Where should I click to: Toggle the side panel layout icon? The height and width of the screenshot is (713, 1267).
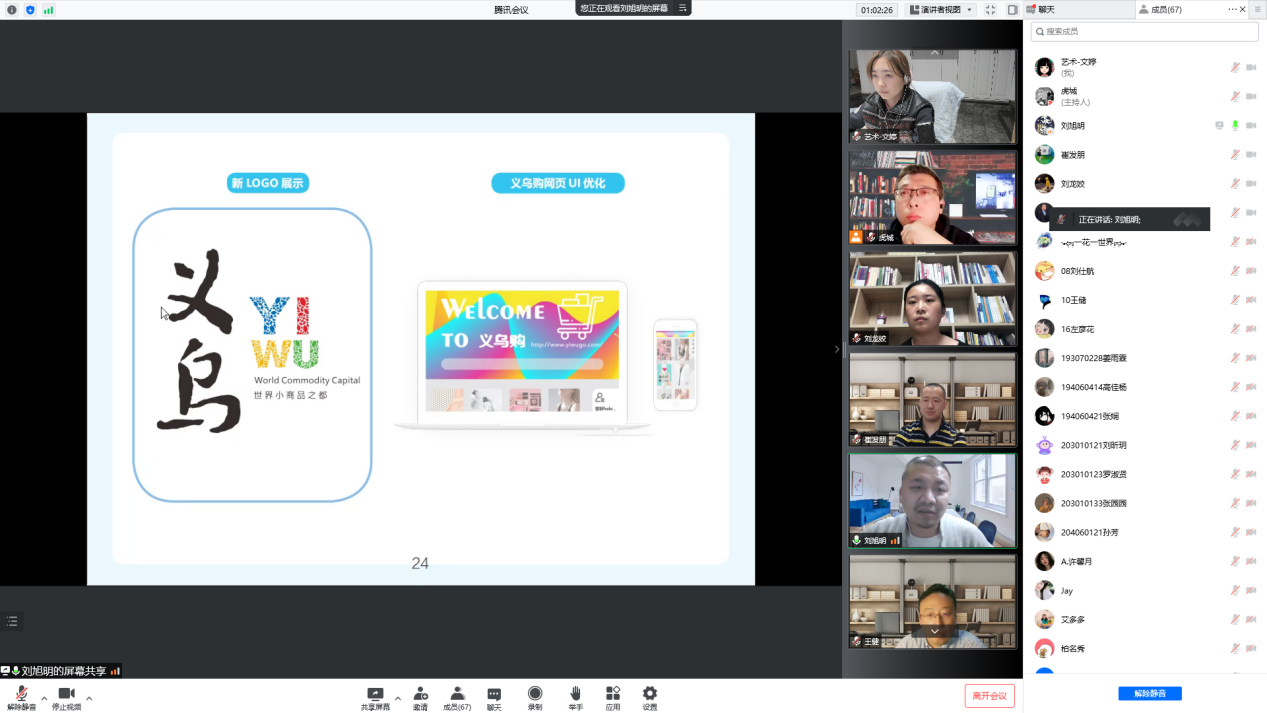1012,9
